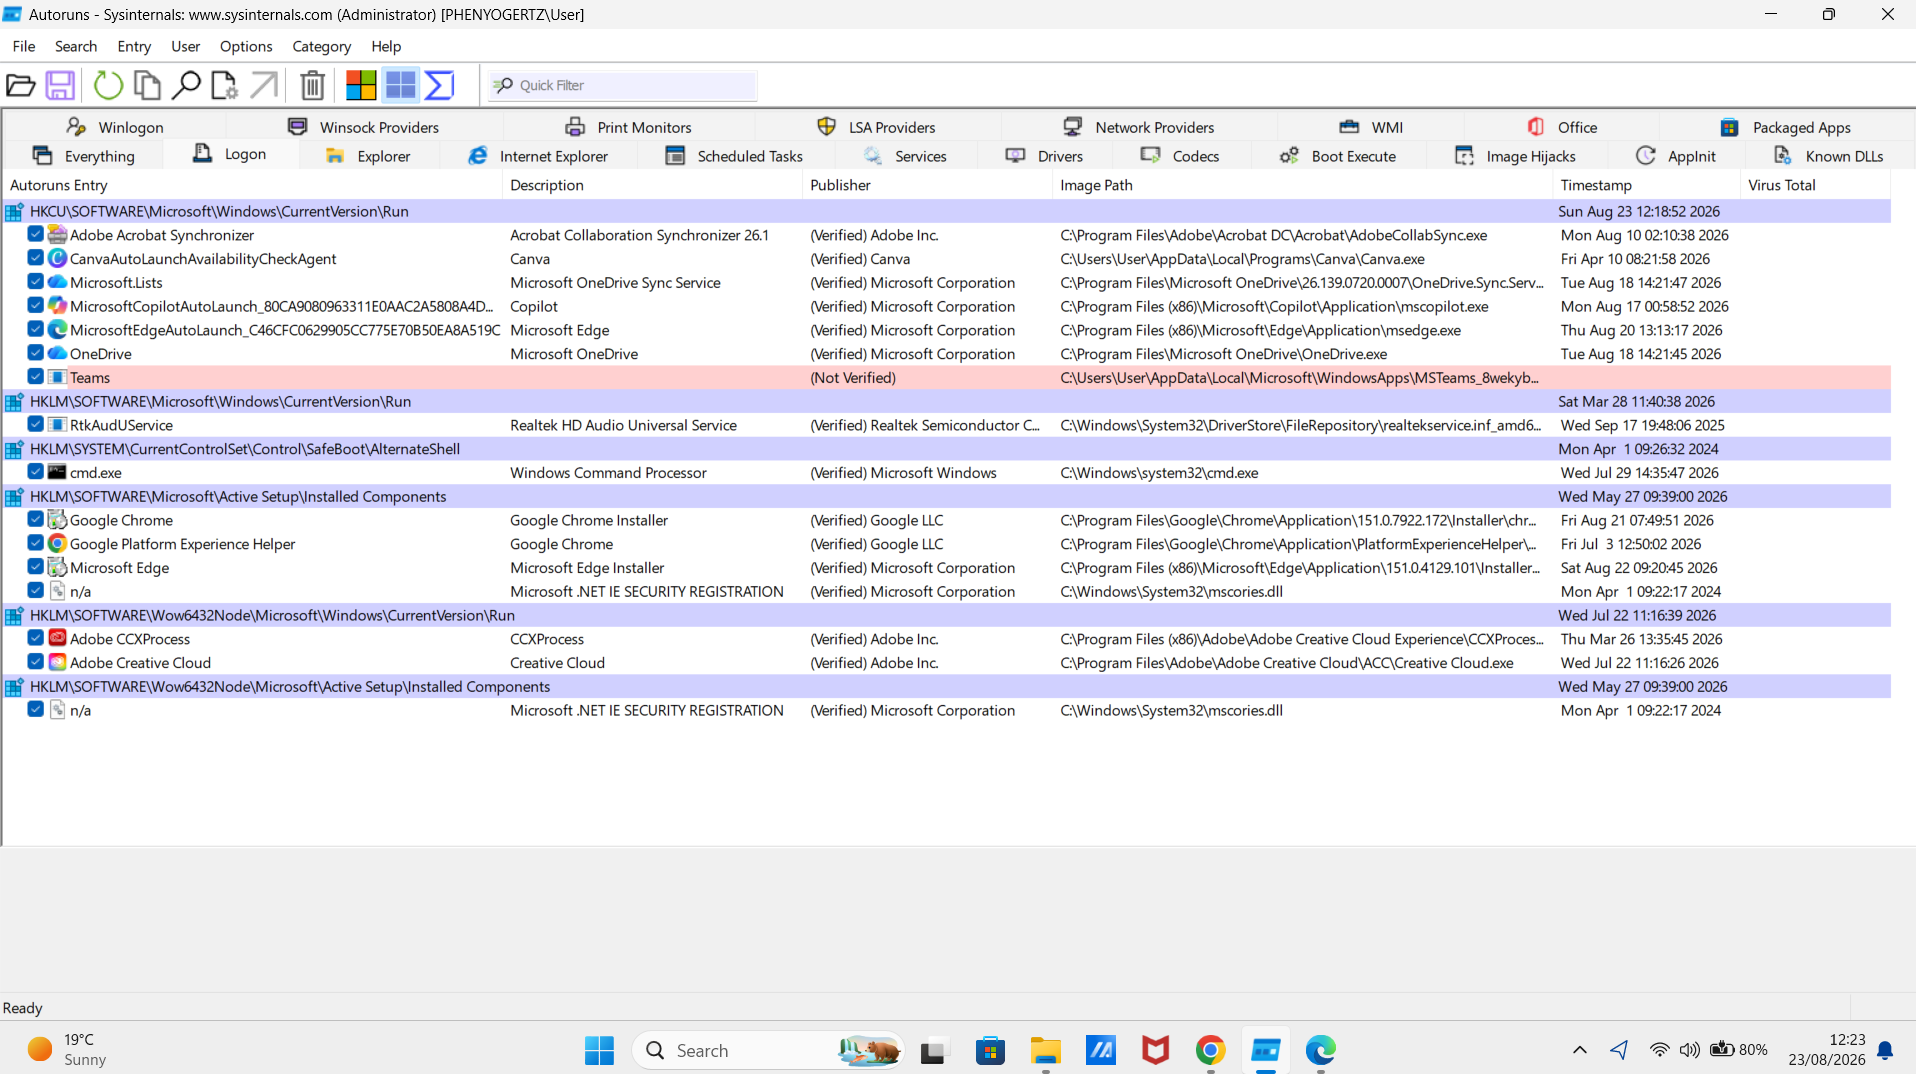Disable the Microsoft.Lists startup entry checkbox
This screenshot has height=1074, width=1916.
35,282
